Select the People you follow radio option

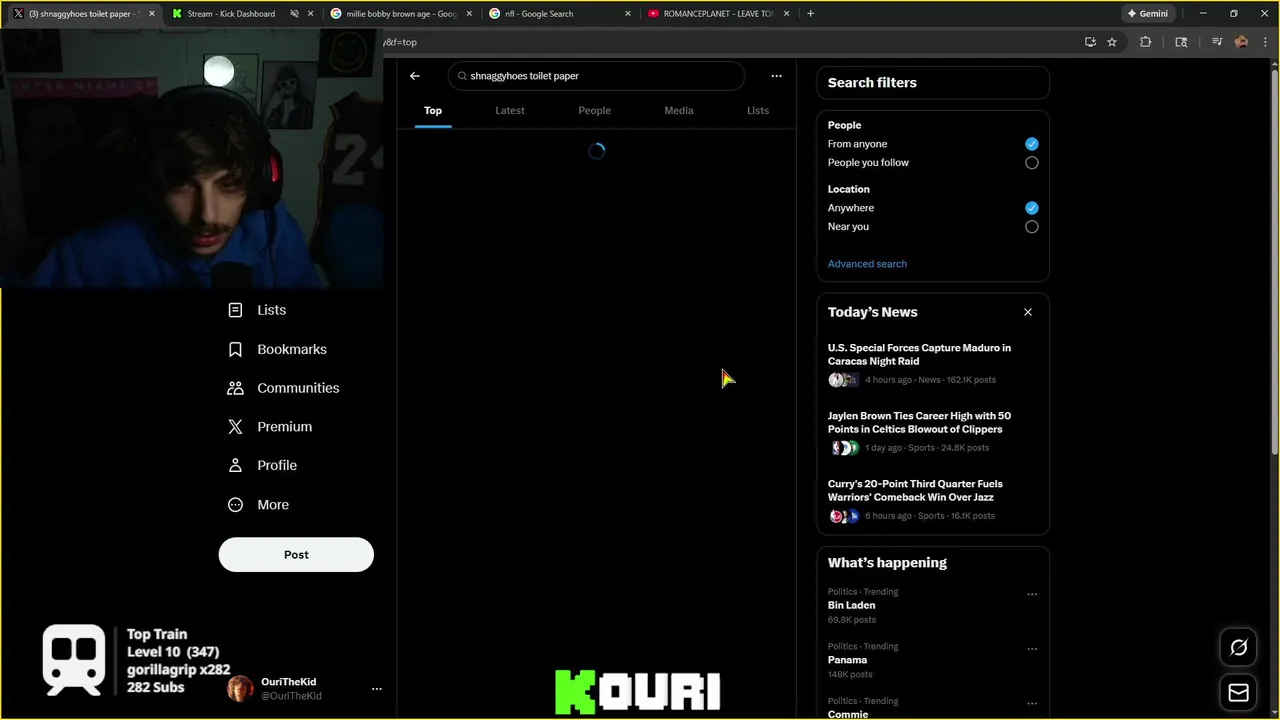click(x=1032, y=163)
